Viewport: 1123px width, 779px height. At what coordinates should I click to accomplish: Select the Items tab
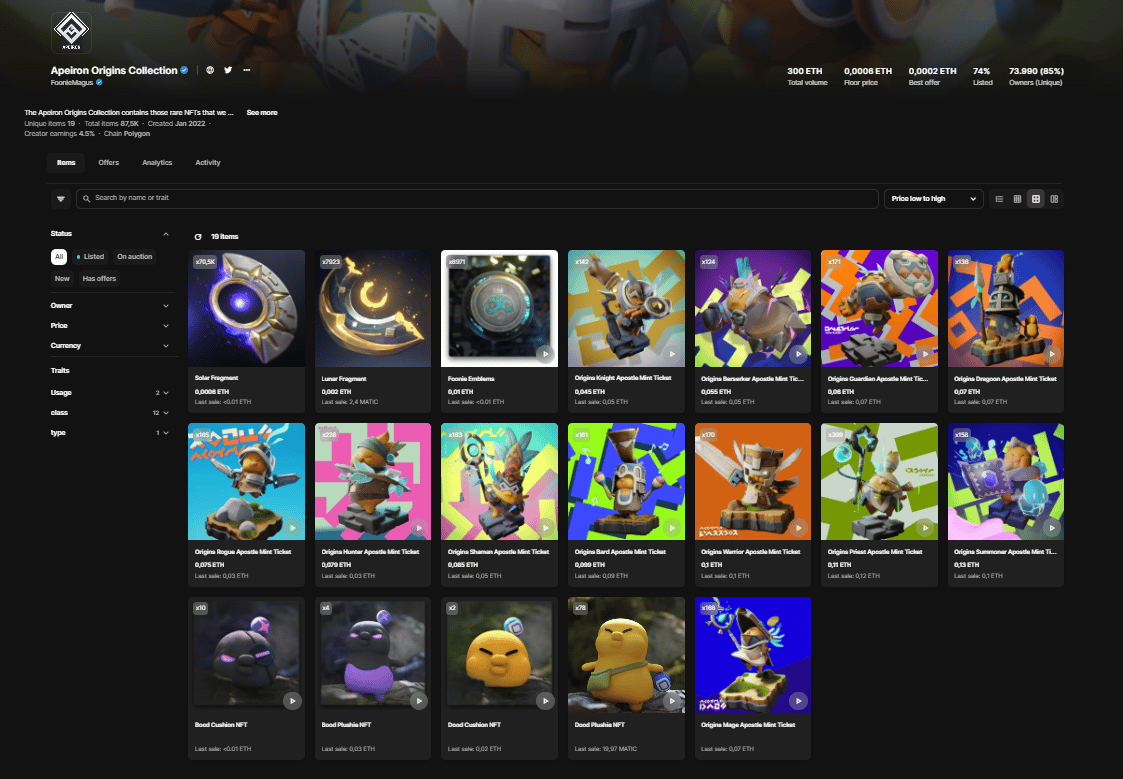click(66, 163)
